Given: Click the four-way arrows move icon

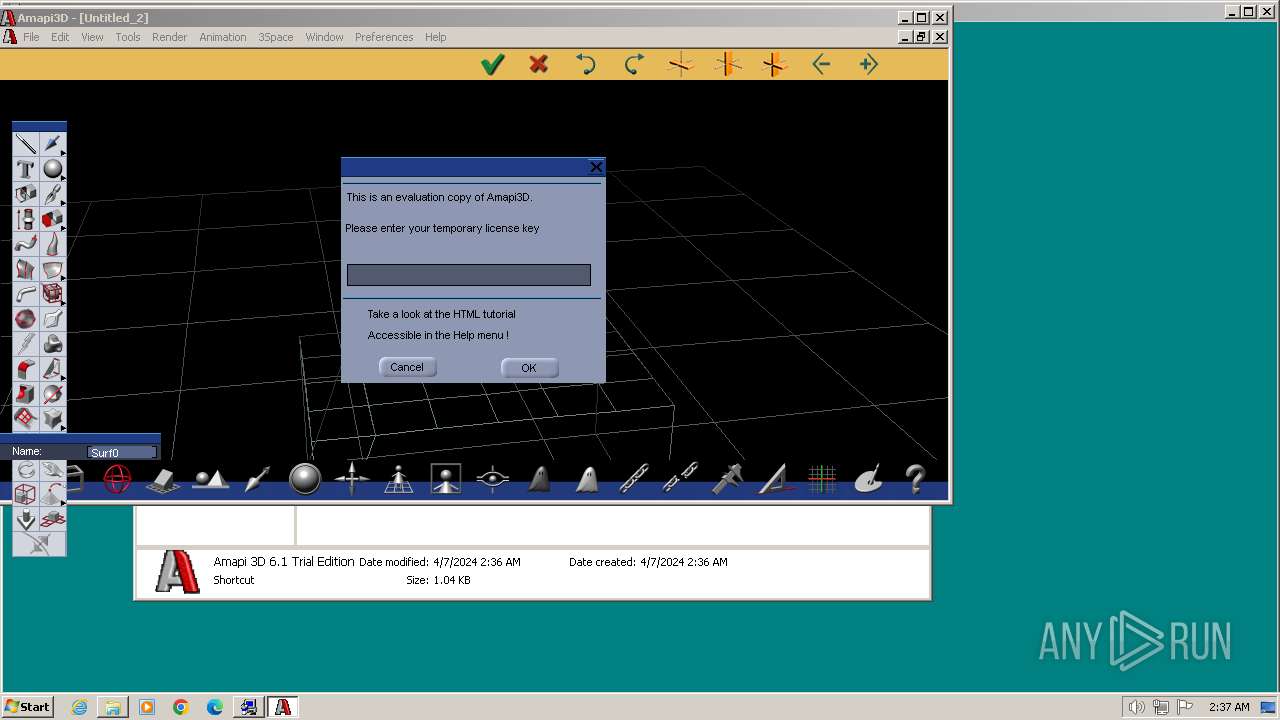Looking at the screenshot, I should click(x=352, y=479).
